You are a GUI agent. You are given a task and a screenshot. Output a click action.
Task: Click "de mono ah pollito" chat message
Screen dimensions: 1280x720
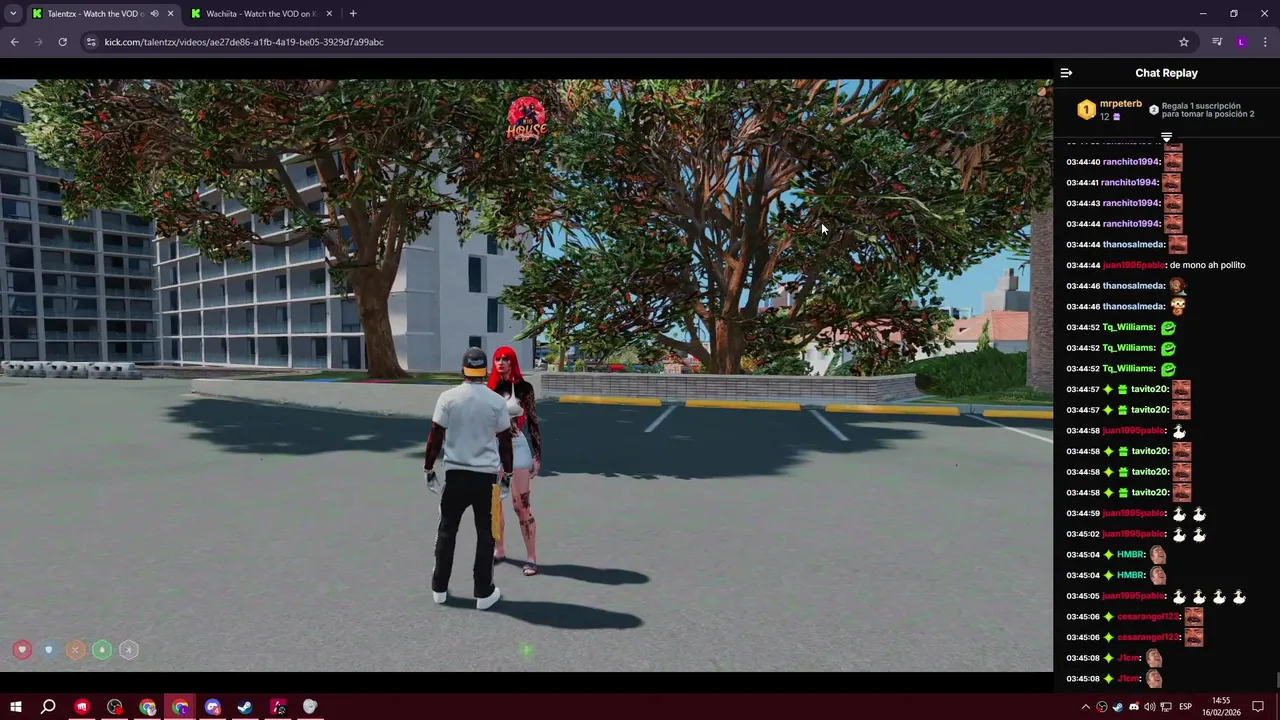coord(1207,266)
